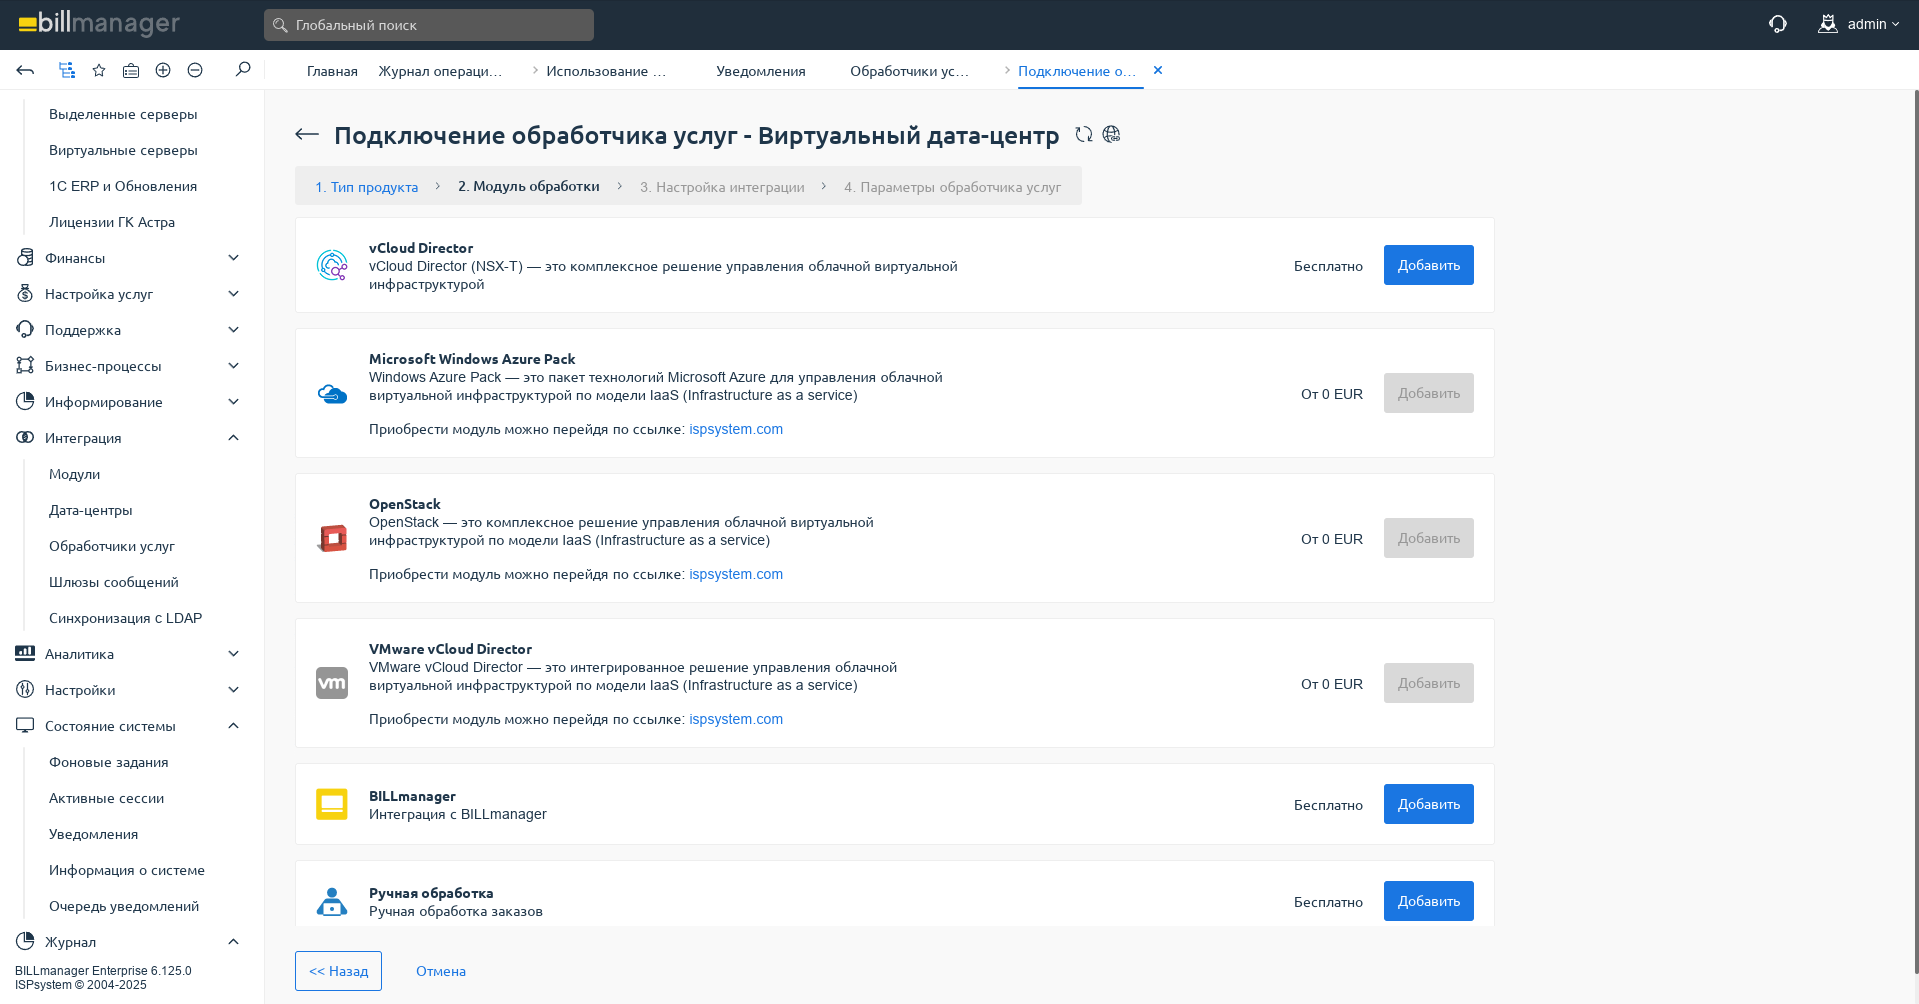This screenshot has height=1004, width=1919.
Task: Switch to the Главная tab
Action: tap(332, 71)
